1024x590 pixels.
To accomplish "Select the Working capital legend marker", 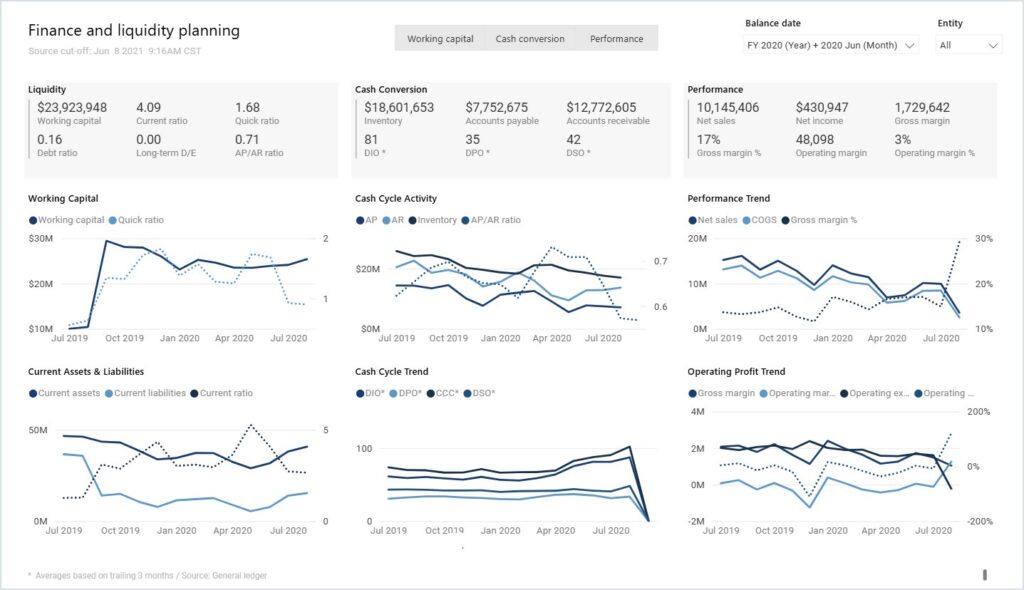I will tap(33, 220).
